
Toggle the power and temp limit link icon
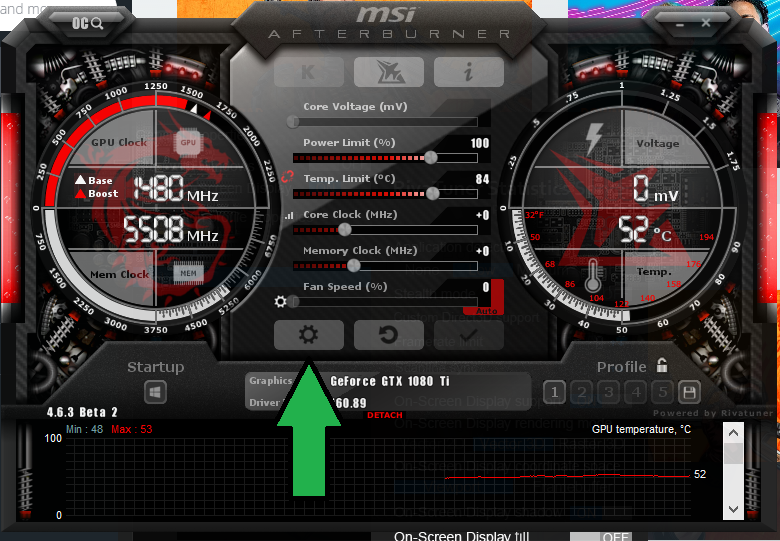click(x=288, y=176)
